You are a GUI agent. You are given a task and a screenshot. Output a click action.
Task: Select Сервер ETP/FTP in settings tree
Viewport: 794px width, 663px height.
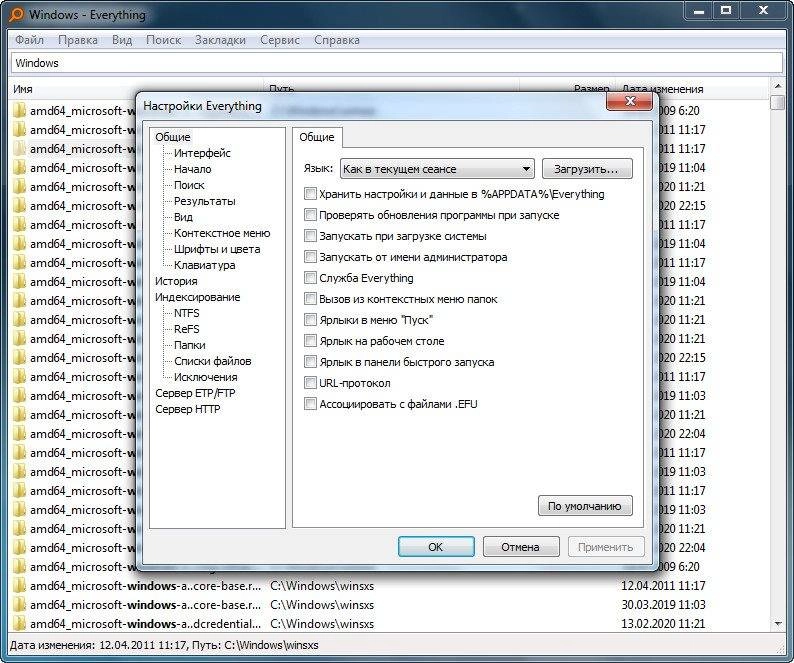point(195,393)
